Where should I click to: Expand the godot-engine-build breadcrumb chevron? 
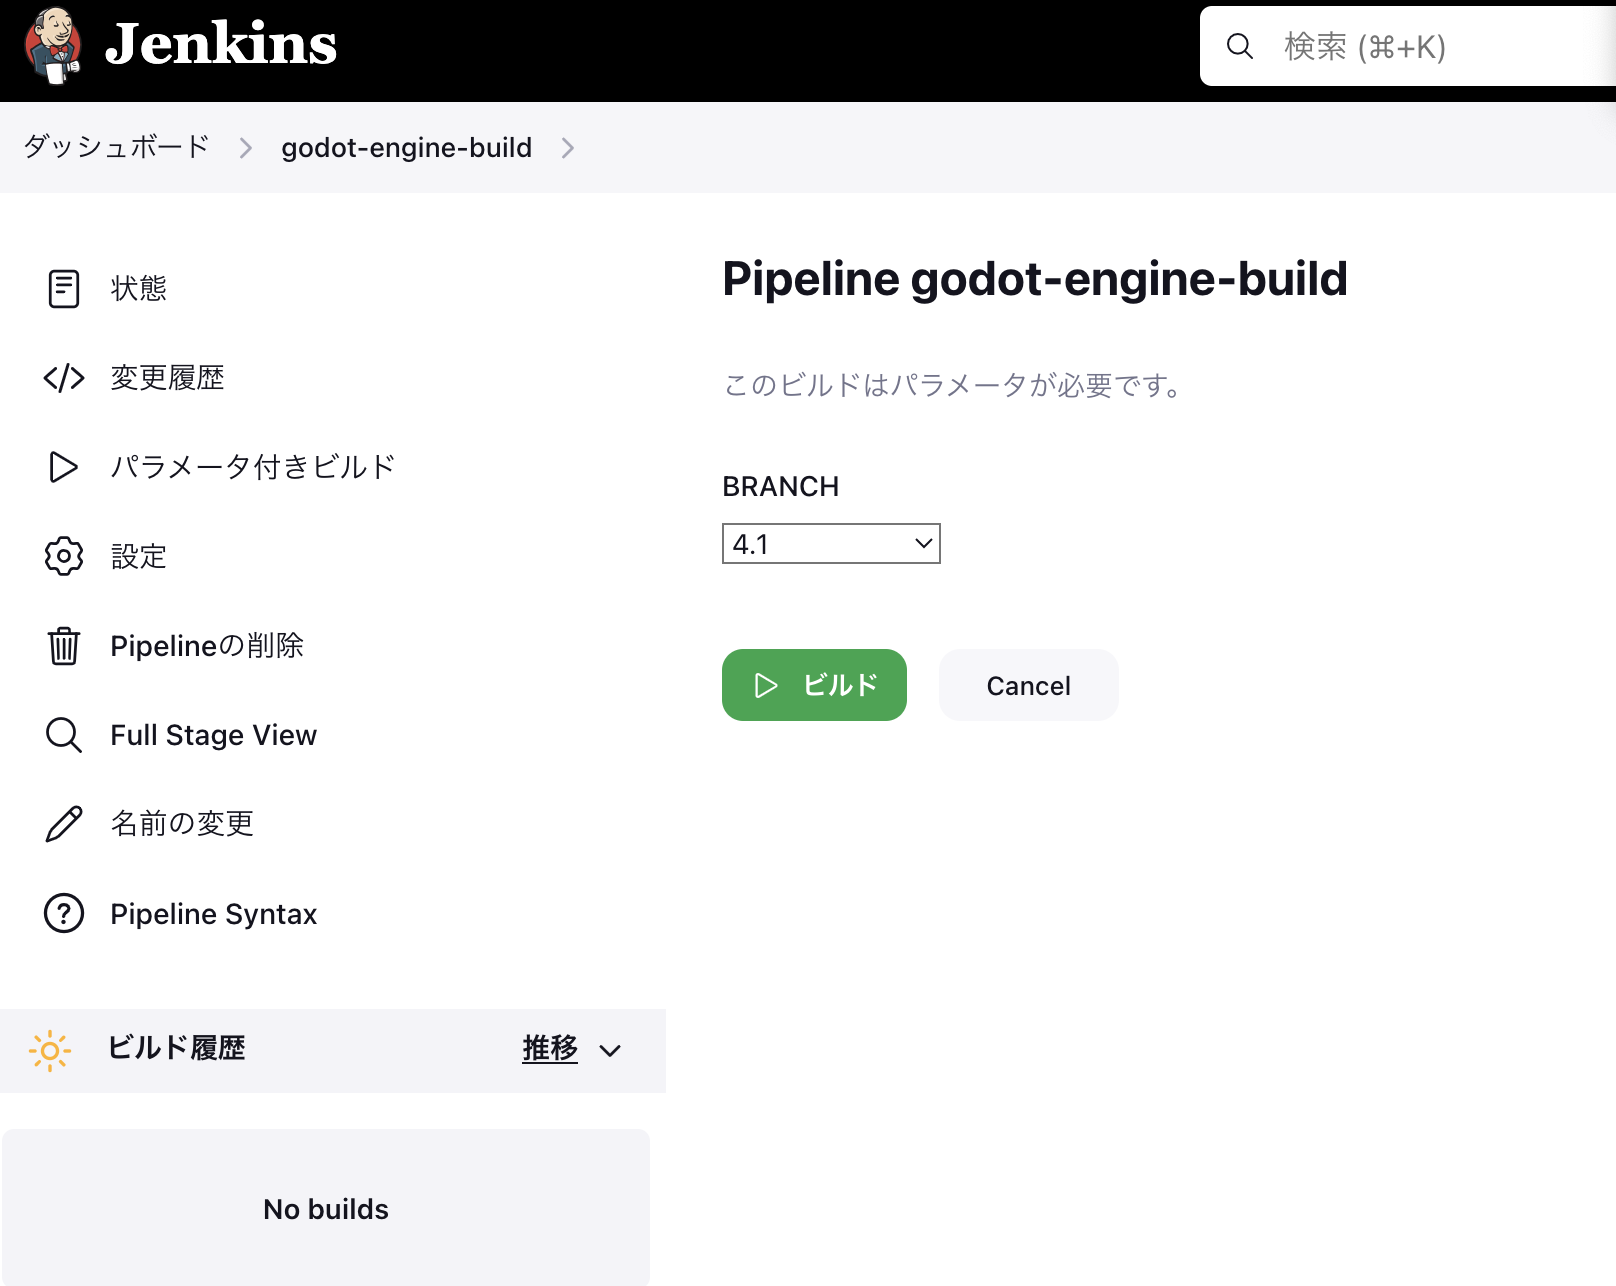click(568, 148)
